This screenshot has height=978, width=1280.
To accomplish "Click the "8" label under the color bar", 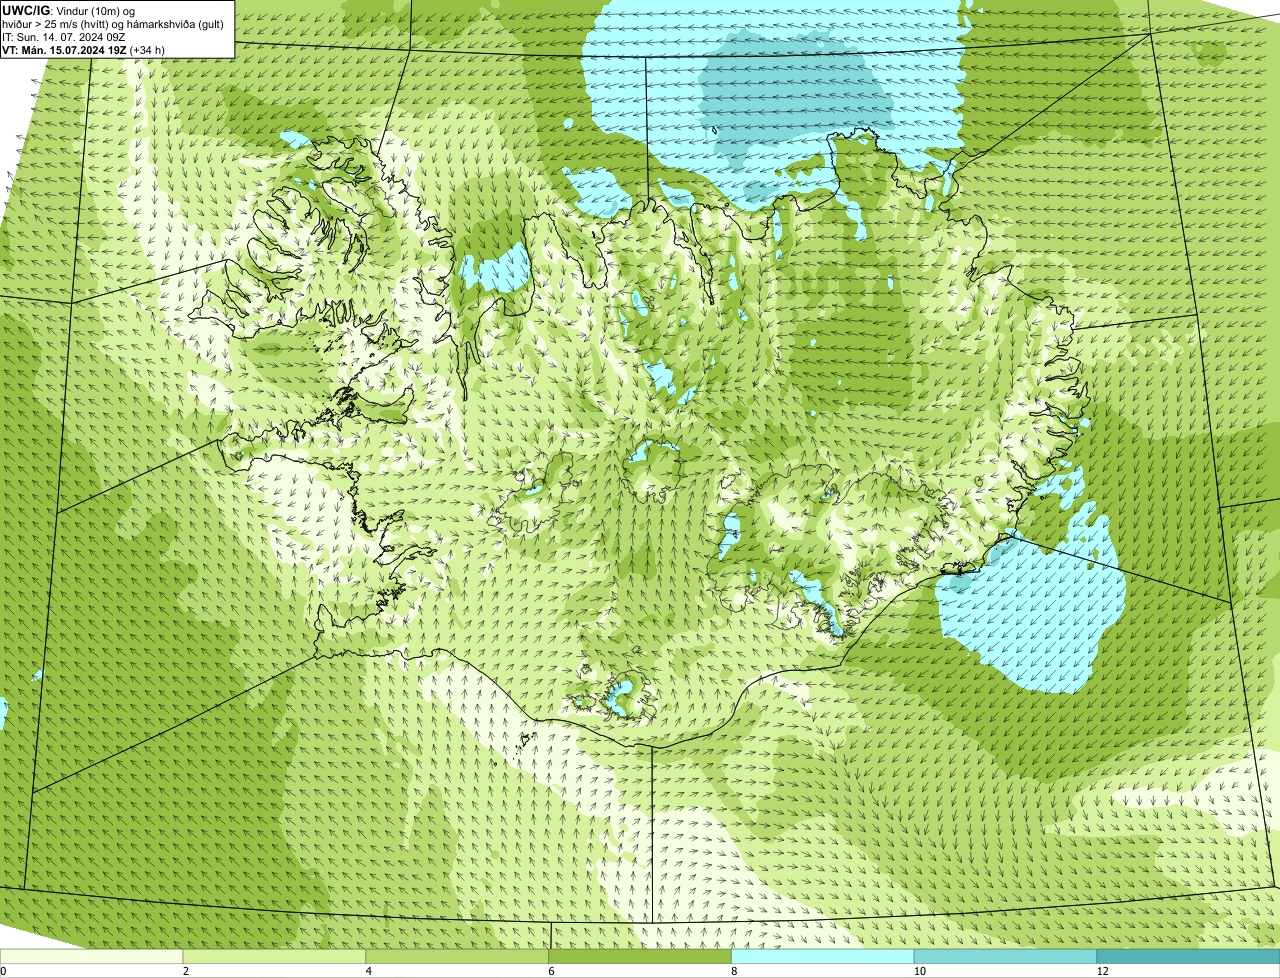I will click(734, 971).
